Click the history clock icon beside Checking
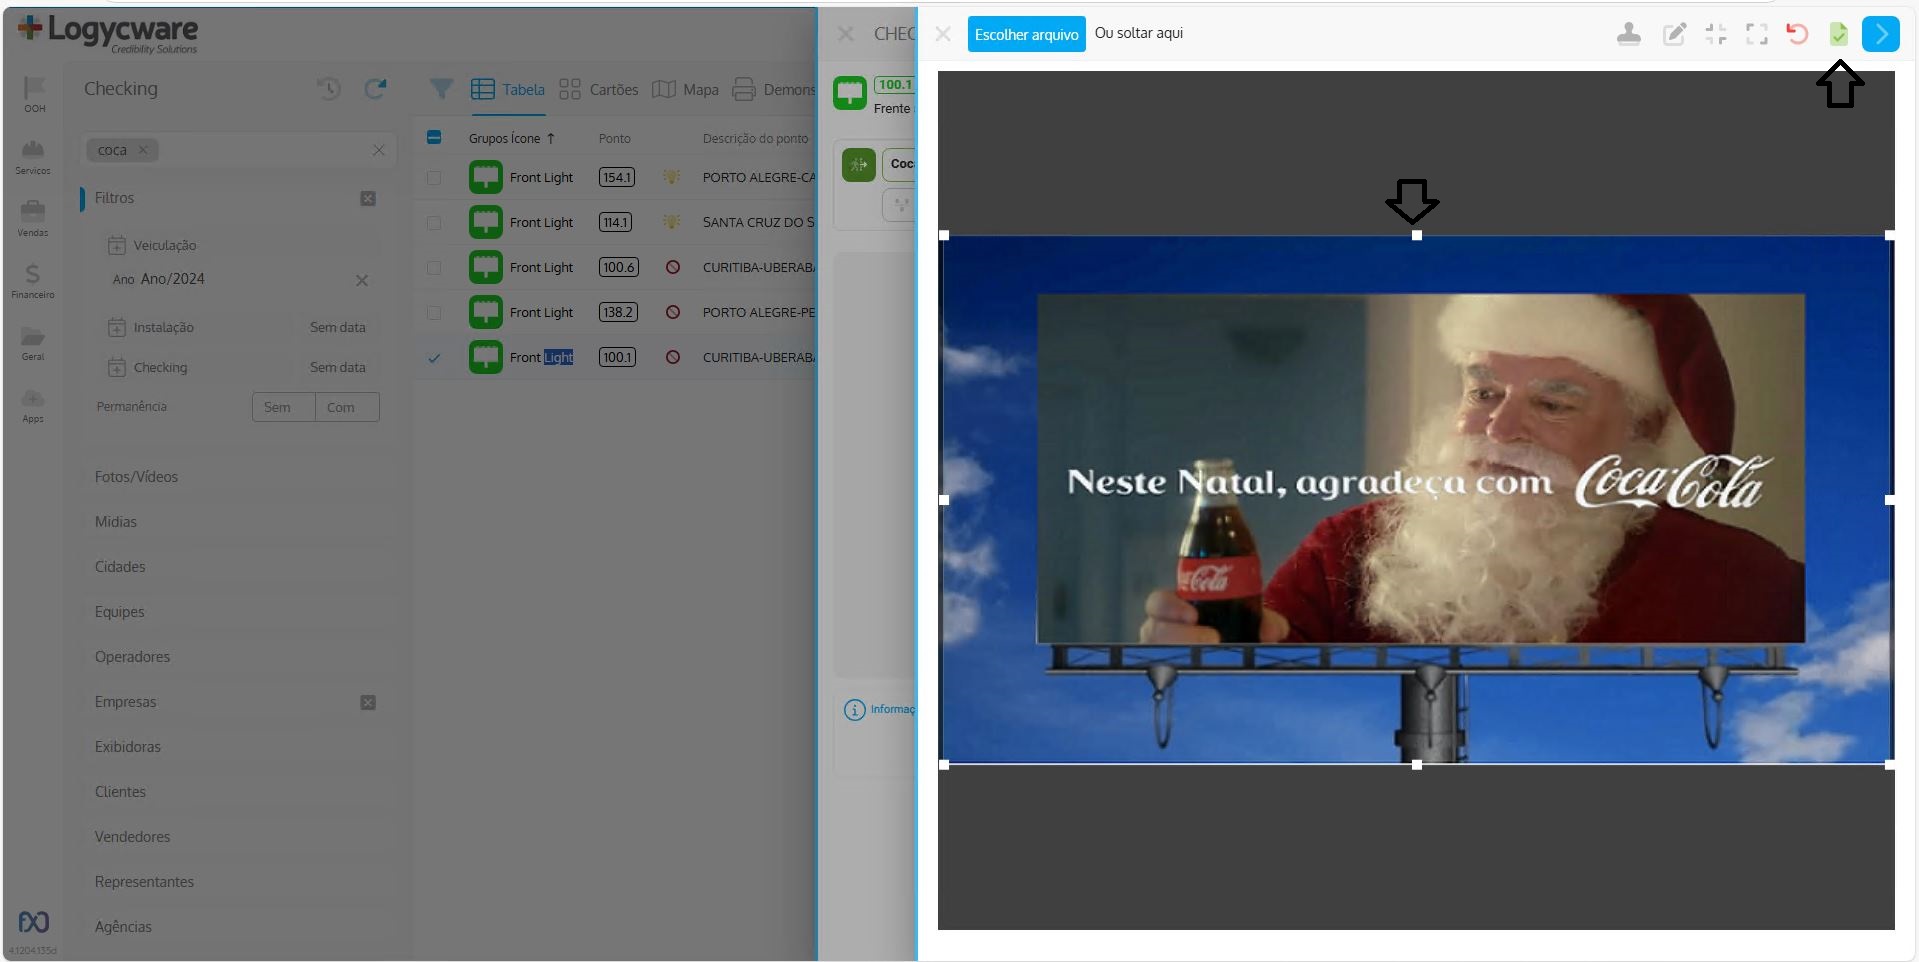Viewport: 1919px width, 962px height. coord(328,89)
